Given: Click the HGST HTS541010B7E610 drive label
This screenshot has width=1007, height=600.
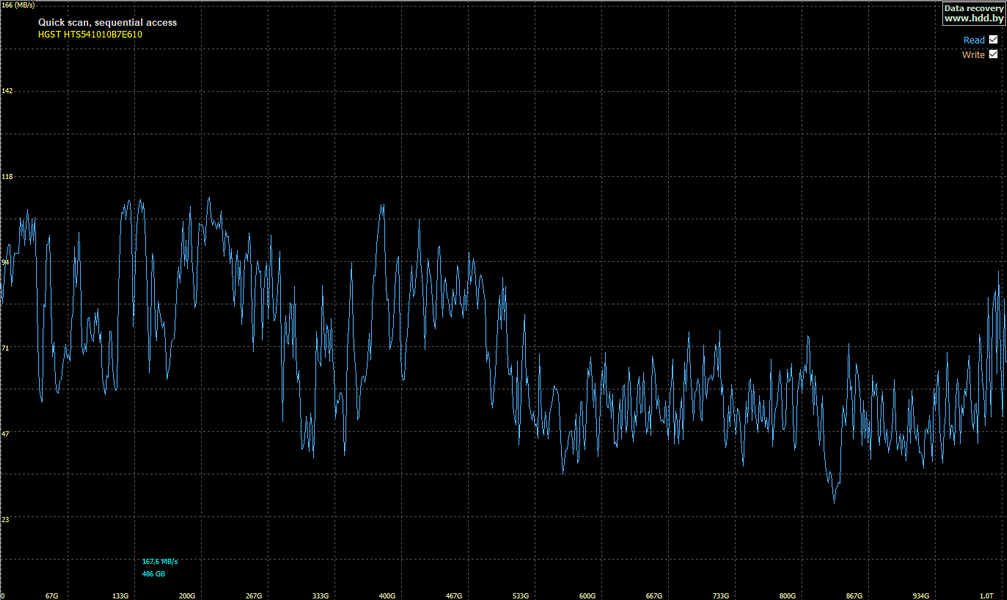Looking at the screenshot, I should pyautogui.click(x=90, y=35).
